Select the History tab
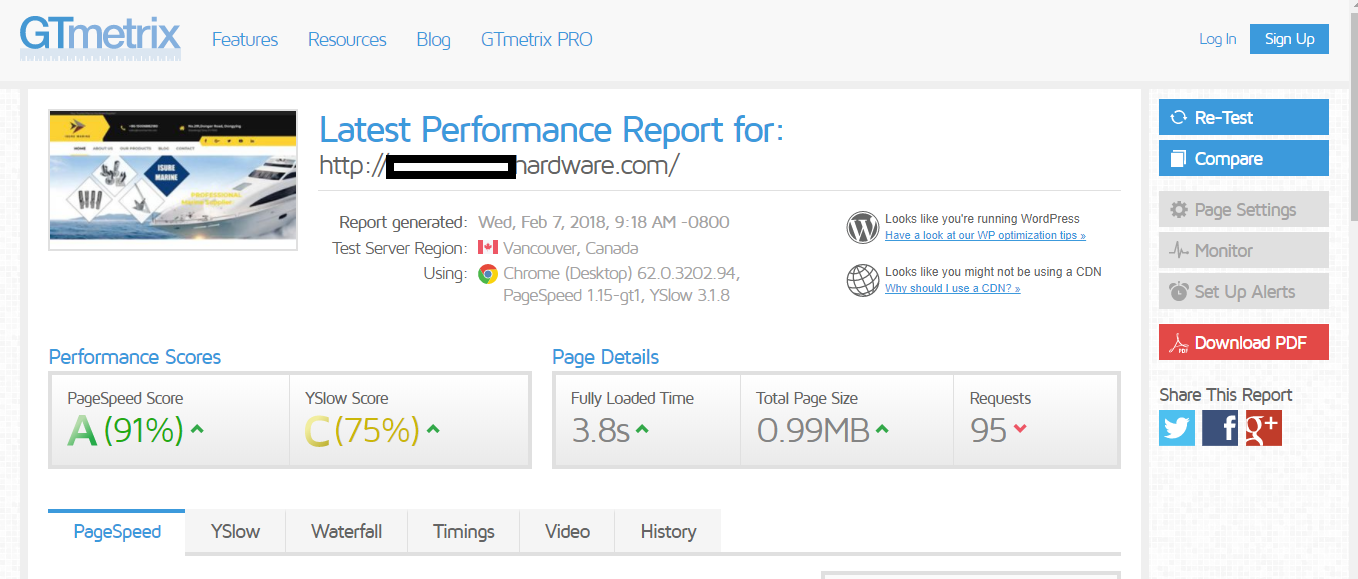The width and height of the screenshot is (1358, 579). point(668,532)
